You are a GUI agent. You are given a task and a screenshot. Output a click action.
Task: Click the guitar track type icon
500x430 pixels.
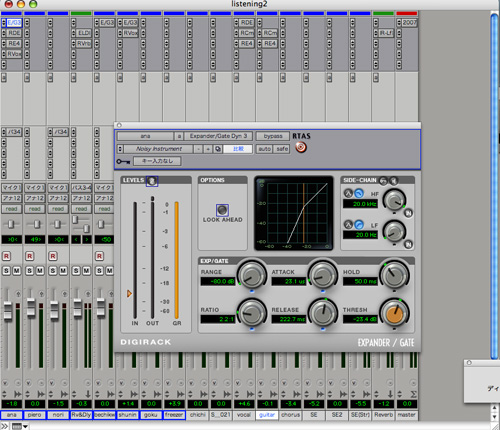point(274,394)
